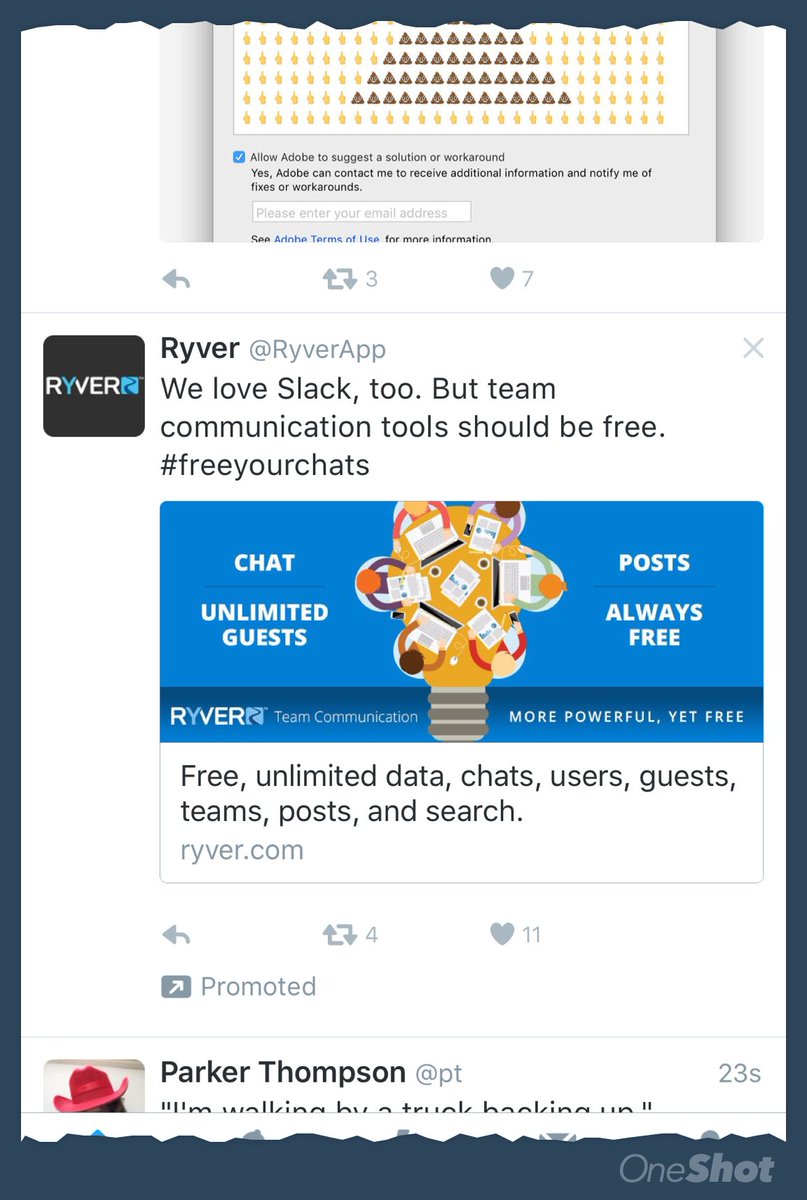Click the Promoted arrow icon
Image resolution: width=807 pixels, height=1200 pixels.
pos(176,987)
